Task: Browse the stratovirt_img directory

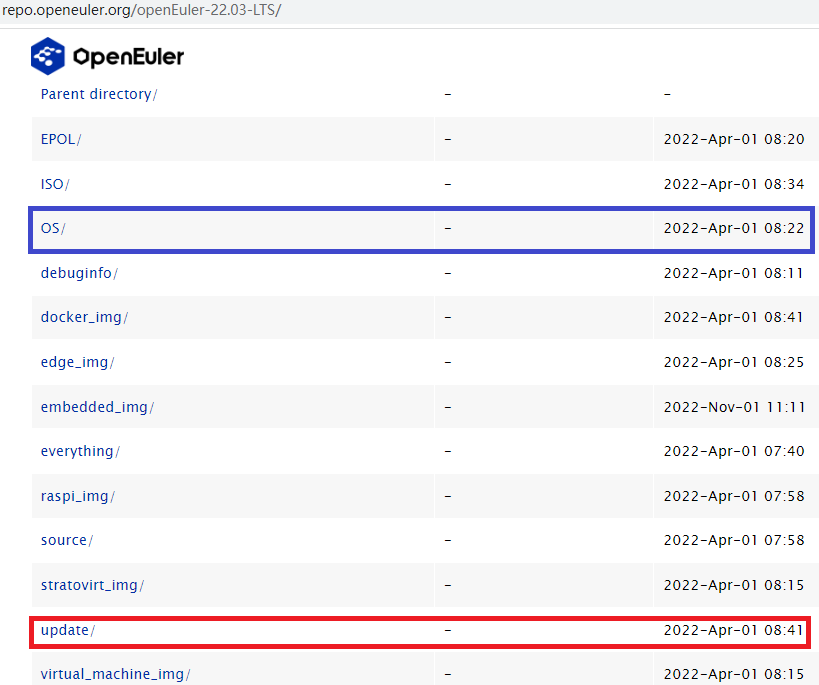Action: pos(86,584)
